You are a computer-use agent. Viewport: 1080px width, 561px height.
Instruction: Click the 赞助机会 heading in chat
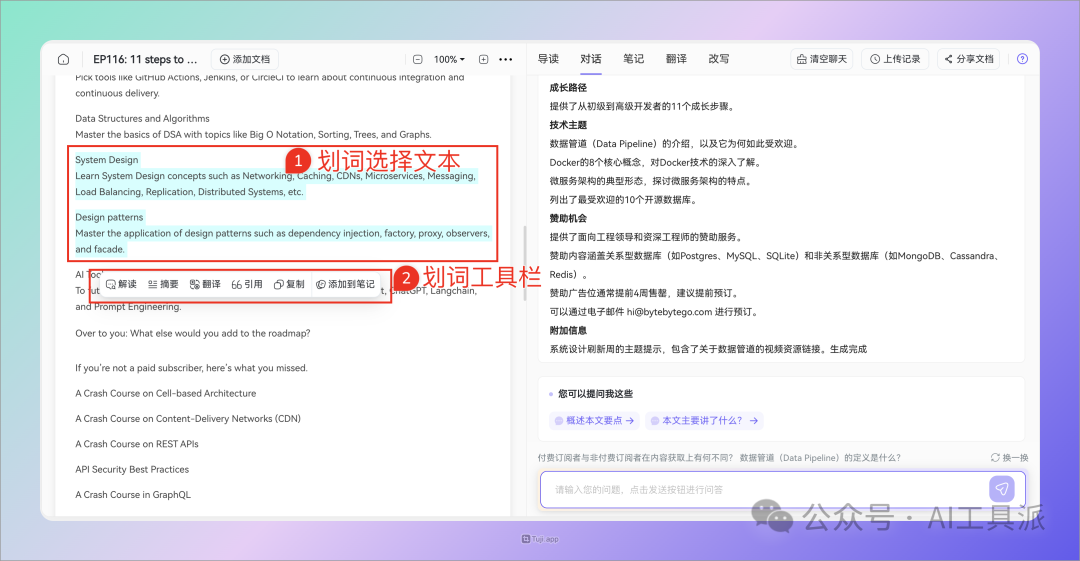(568, 218)
